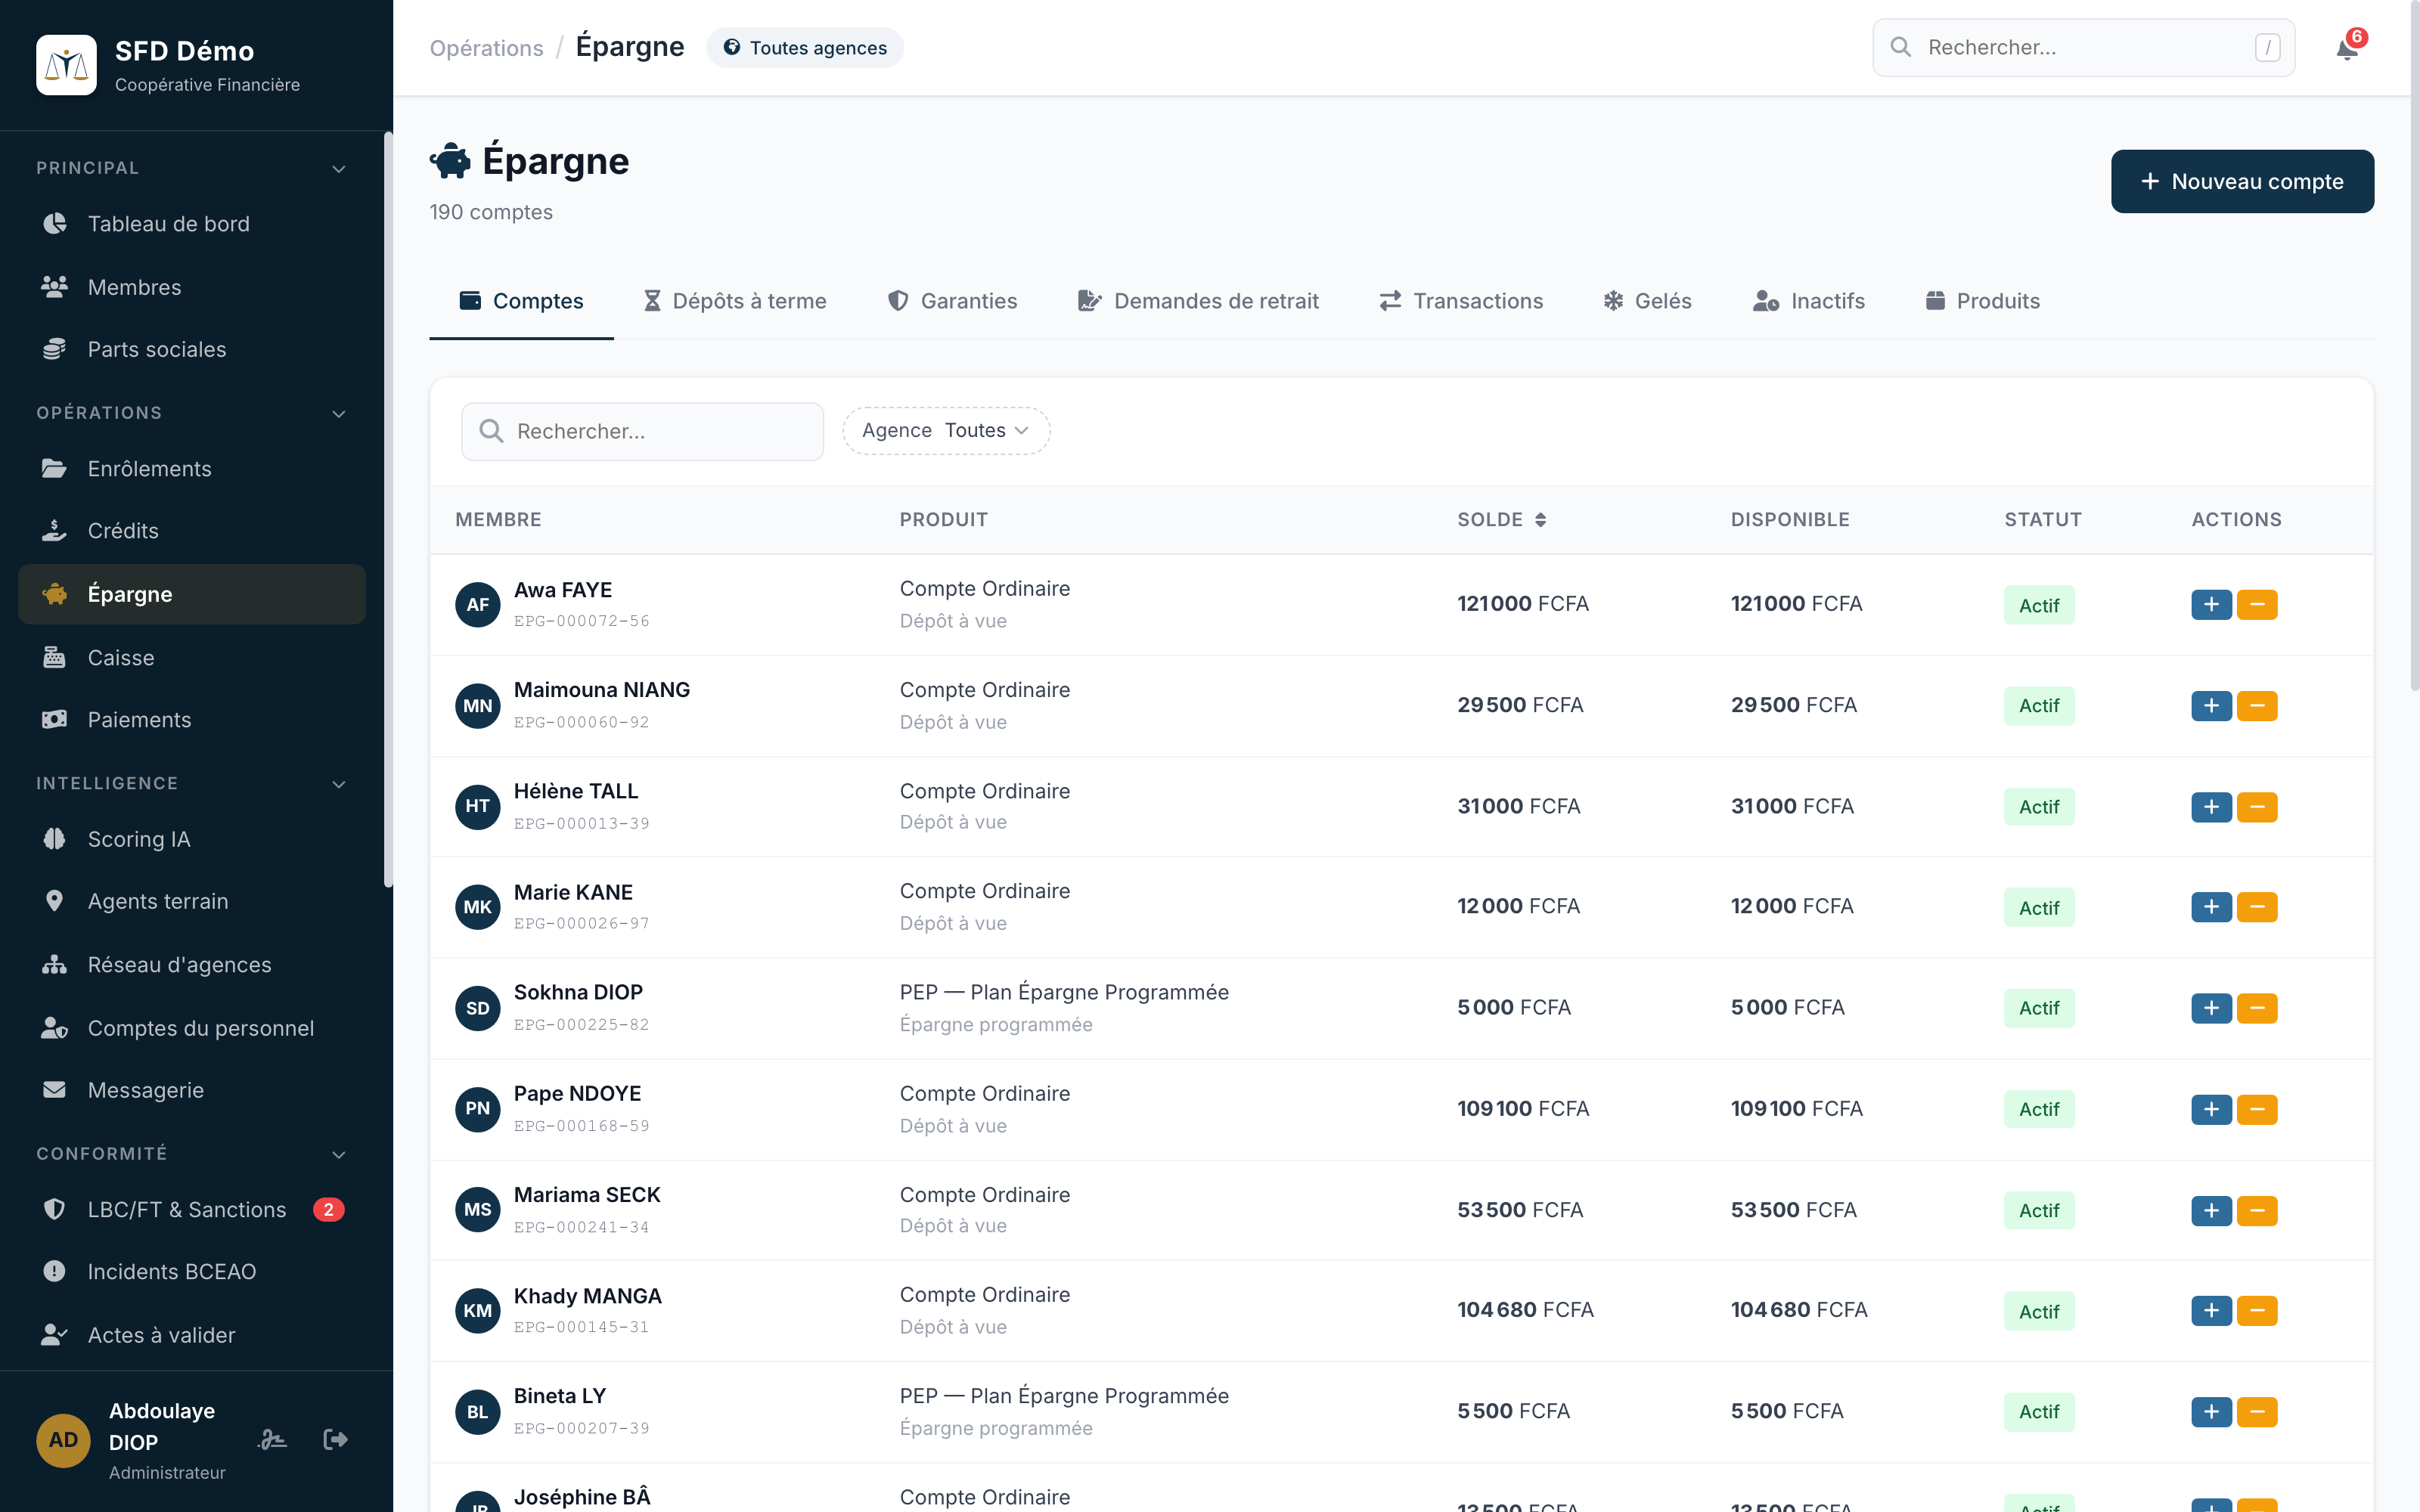
Task: Show the Gelés accounts tab
Action: (1647, 301)
